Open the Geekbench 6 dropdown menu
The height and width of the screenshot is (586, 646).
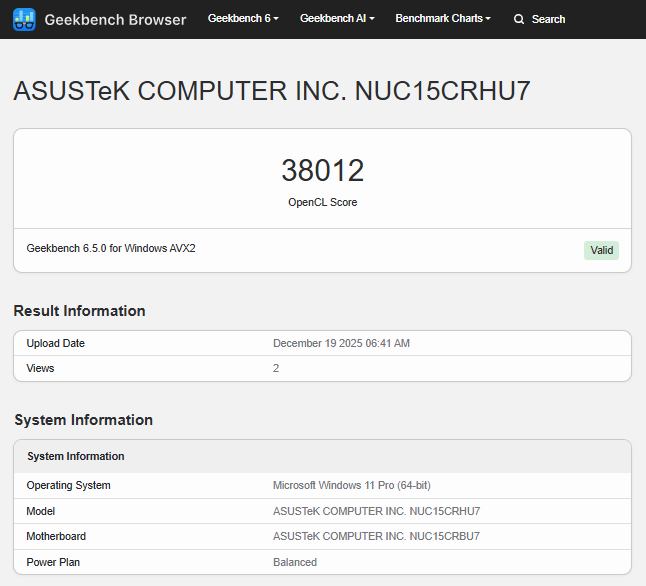click(x=243, y=19)
